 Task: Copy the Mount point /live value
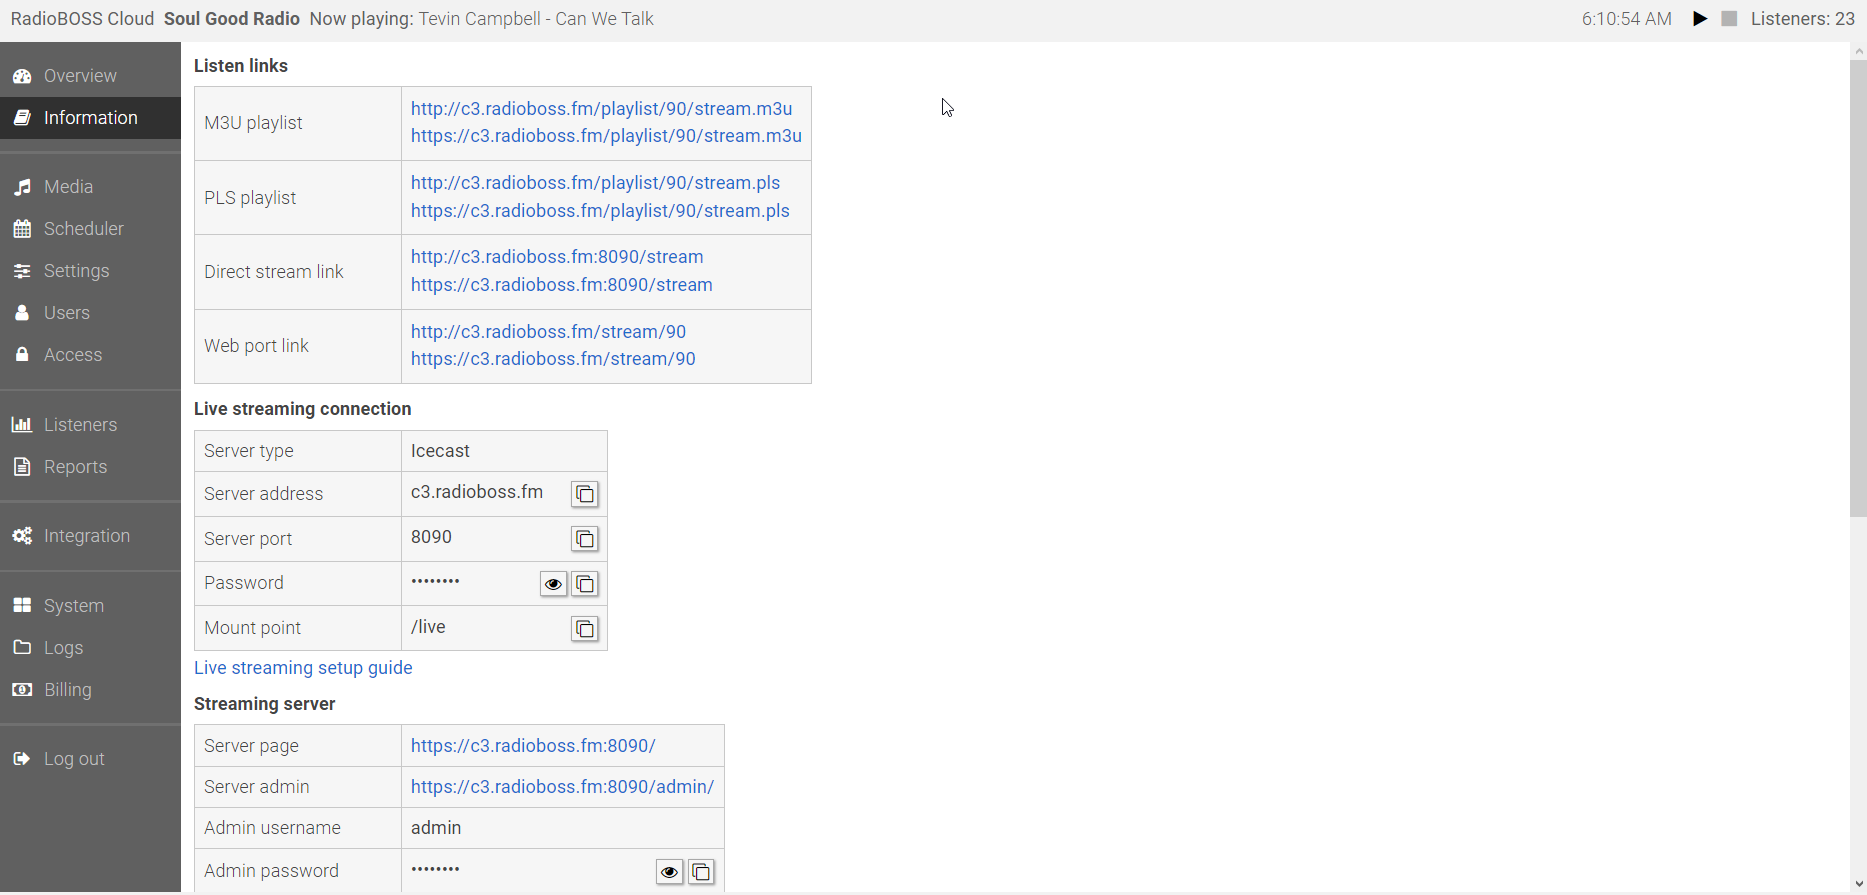coord(585,629)
